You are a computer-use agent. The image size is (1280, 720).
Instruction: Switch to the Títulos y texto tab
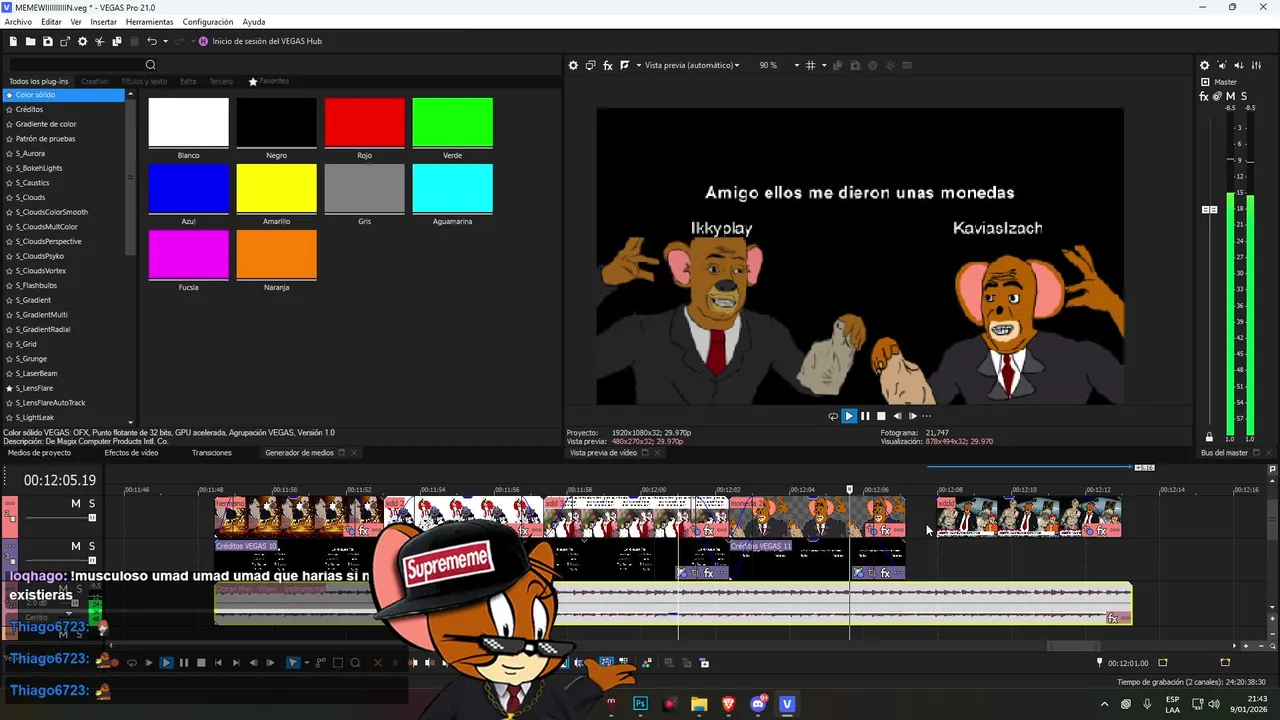144,81
